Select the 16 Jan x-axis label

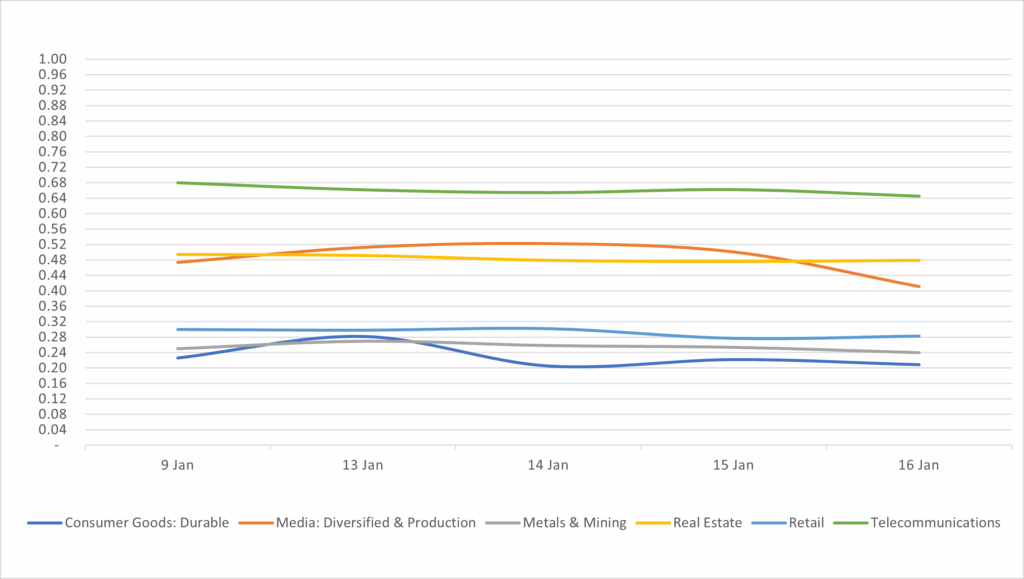coord(919,465)
